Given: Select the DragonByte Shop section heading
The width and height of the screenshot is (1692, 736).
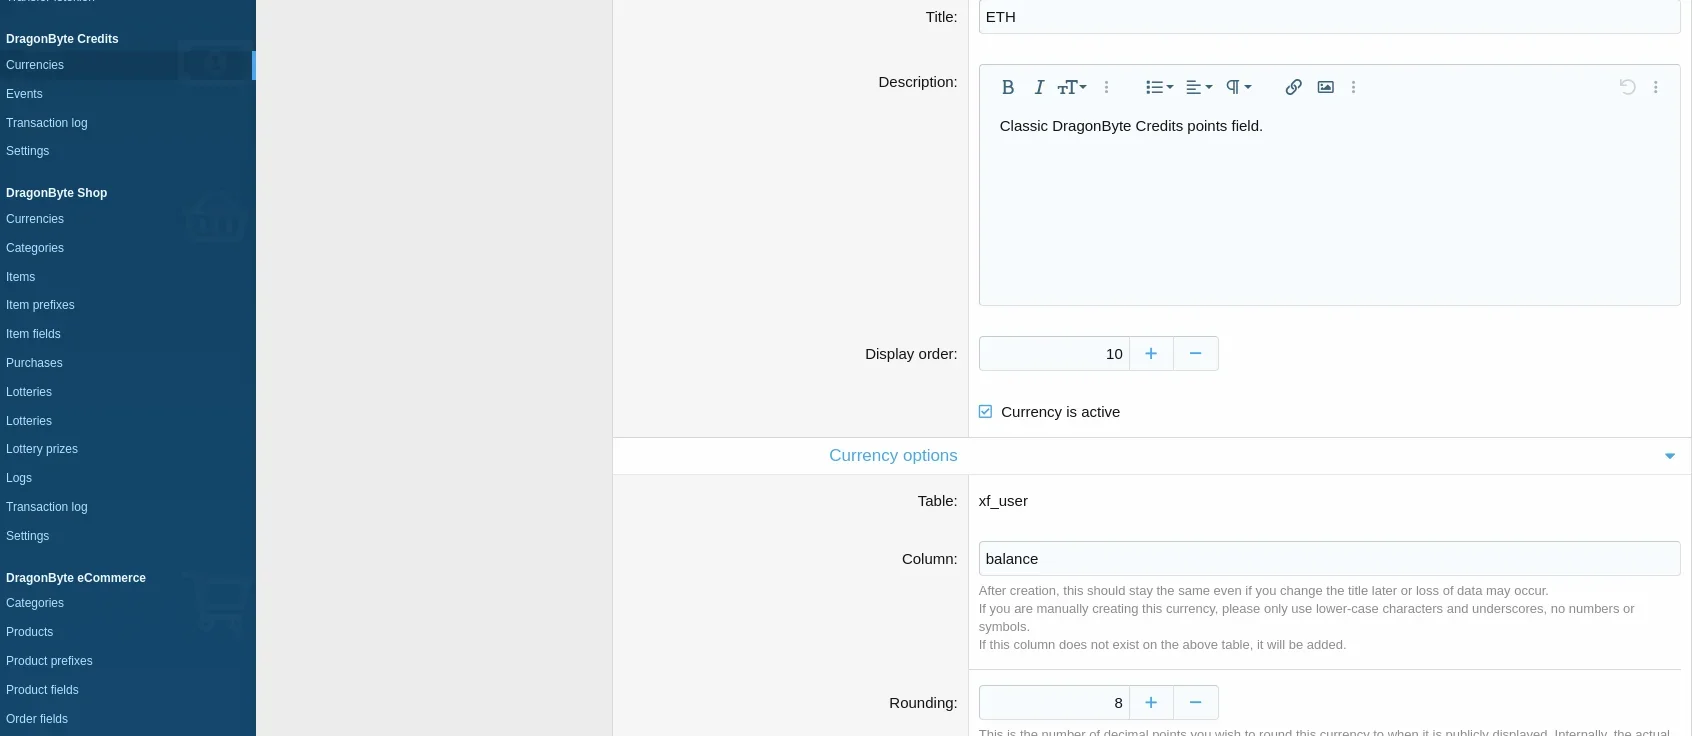Looking at the screenshot, I should [x=56, y=193].
